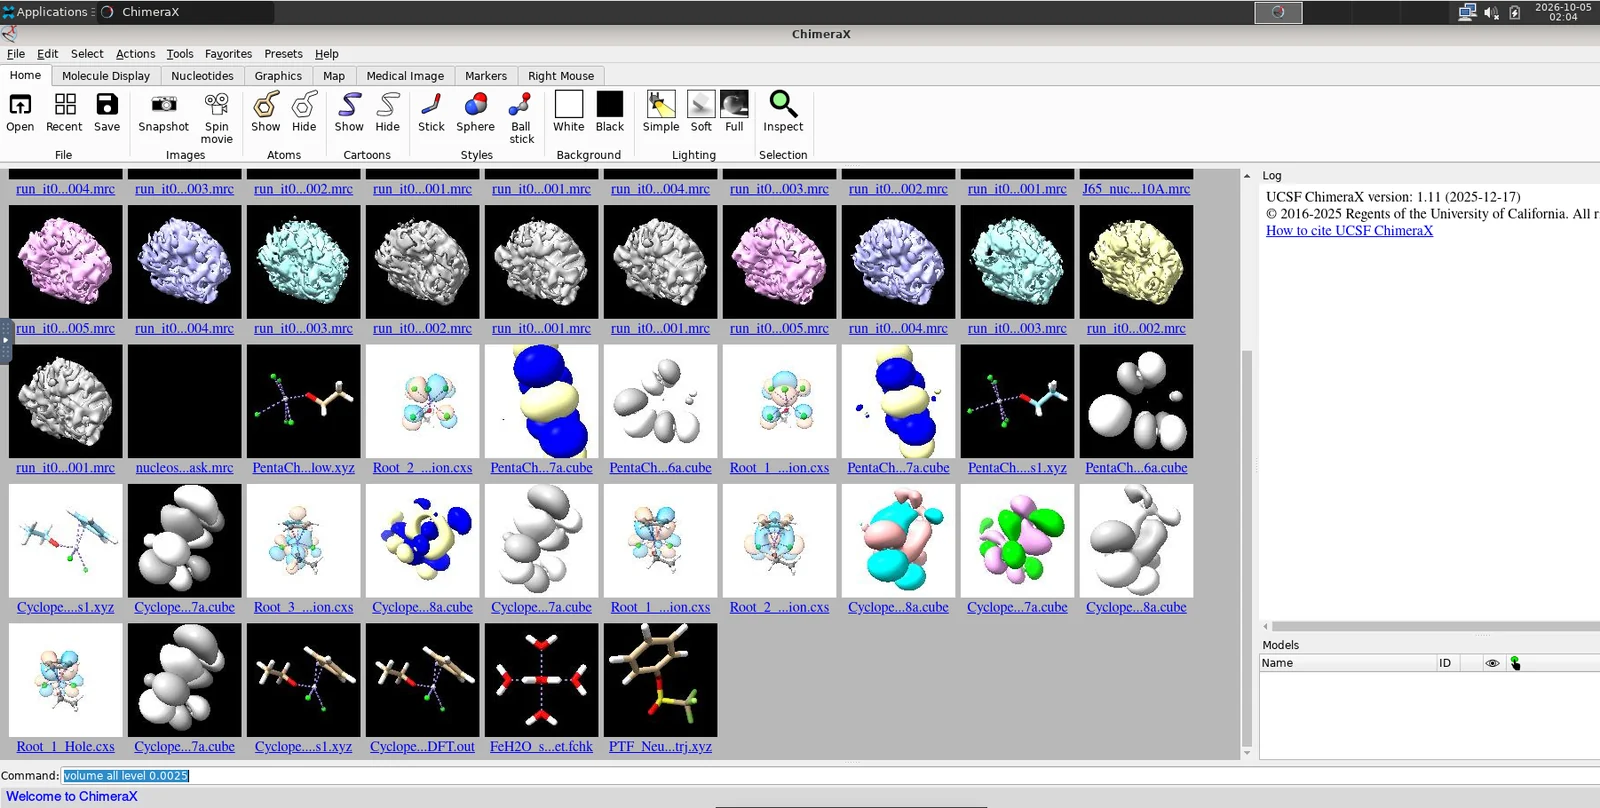Click the Open file icon

click(20, 111)
